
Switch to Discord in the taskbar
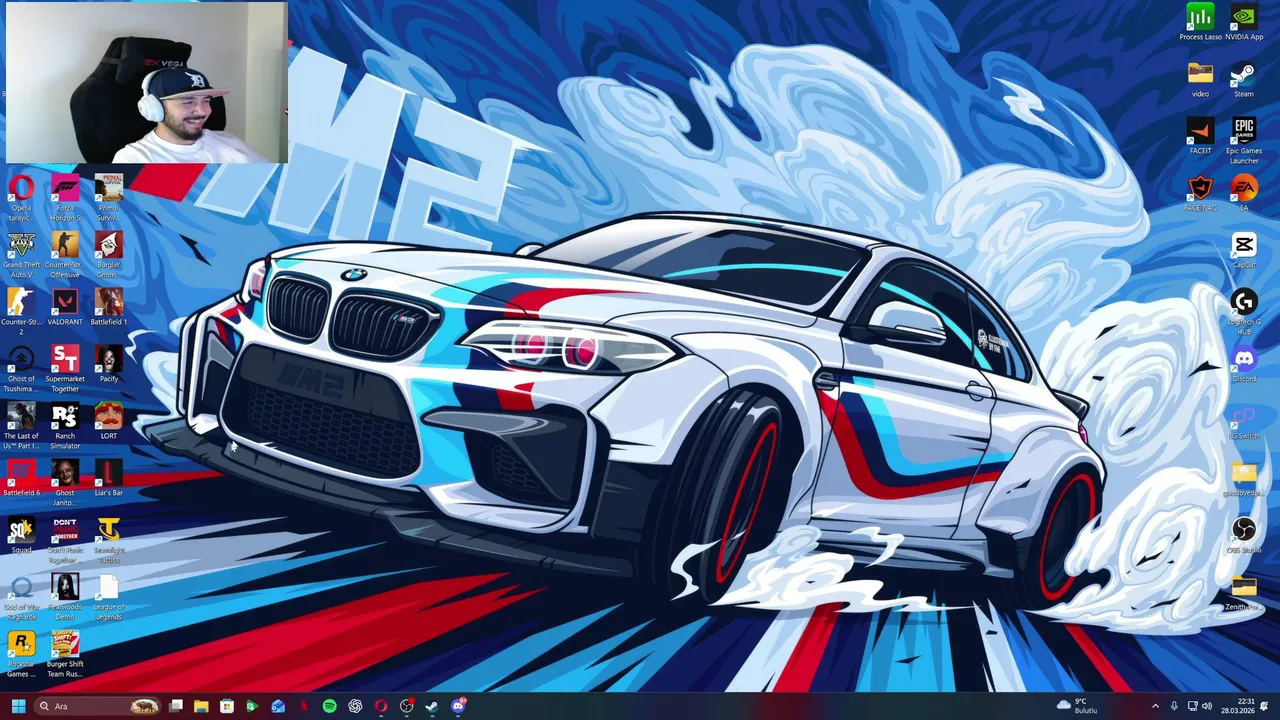458,706
